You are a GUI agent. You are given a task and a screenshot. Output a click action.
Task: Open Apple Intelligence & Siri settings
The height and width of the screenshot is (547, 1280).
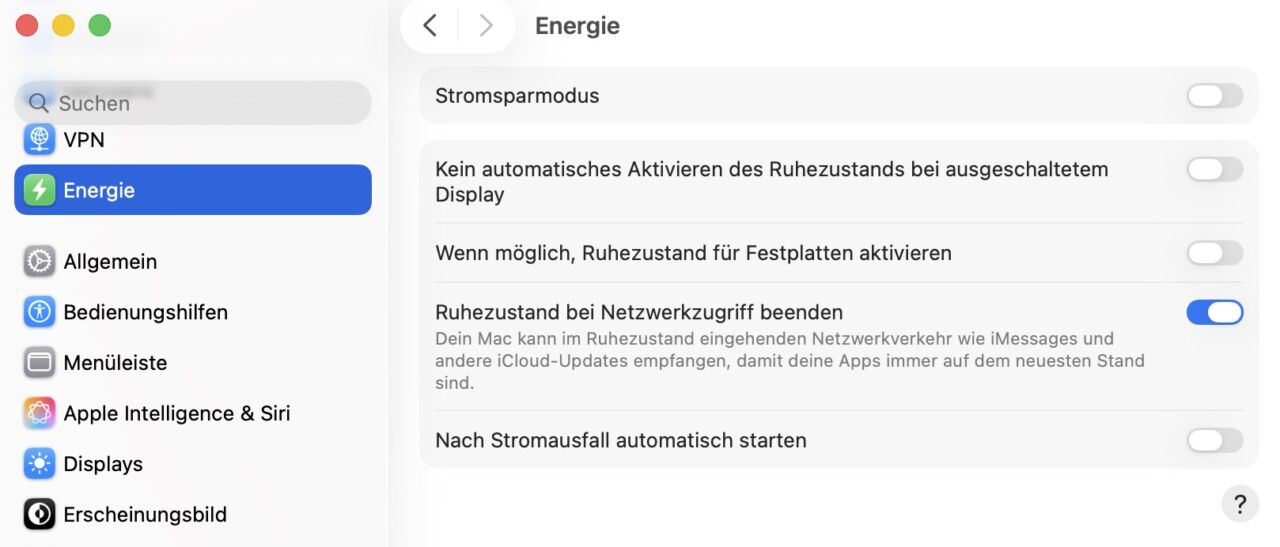coord(176,413)
